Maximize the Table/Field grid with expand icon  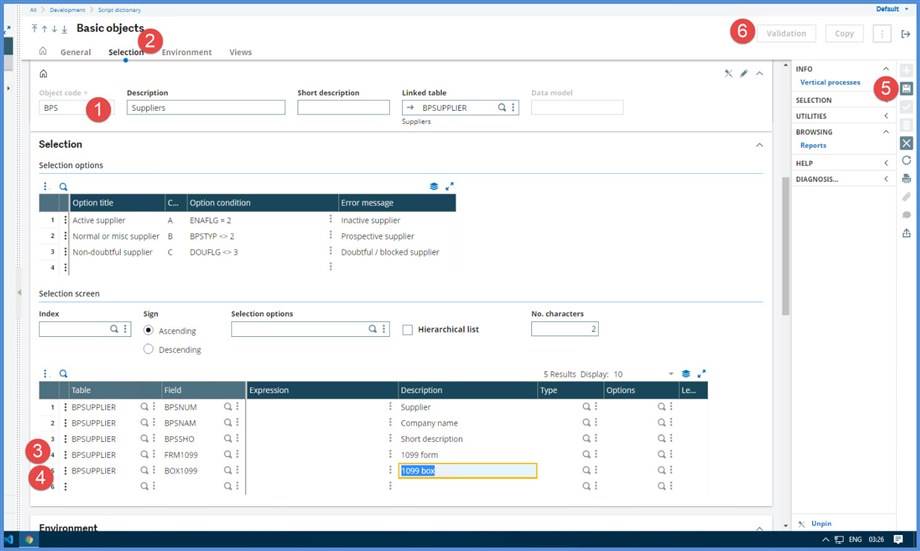coord(701,374)
